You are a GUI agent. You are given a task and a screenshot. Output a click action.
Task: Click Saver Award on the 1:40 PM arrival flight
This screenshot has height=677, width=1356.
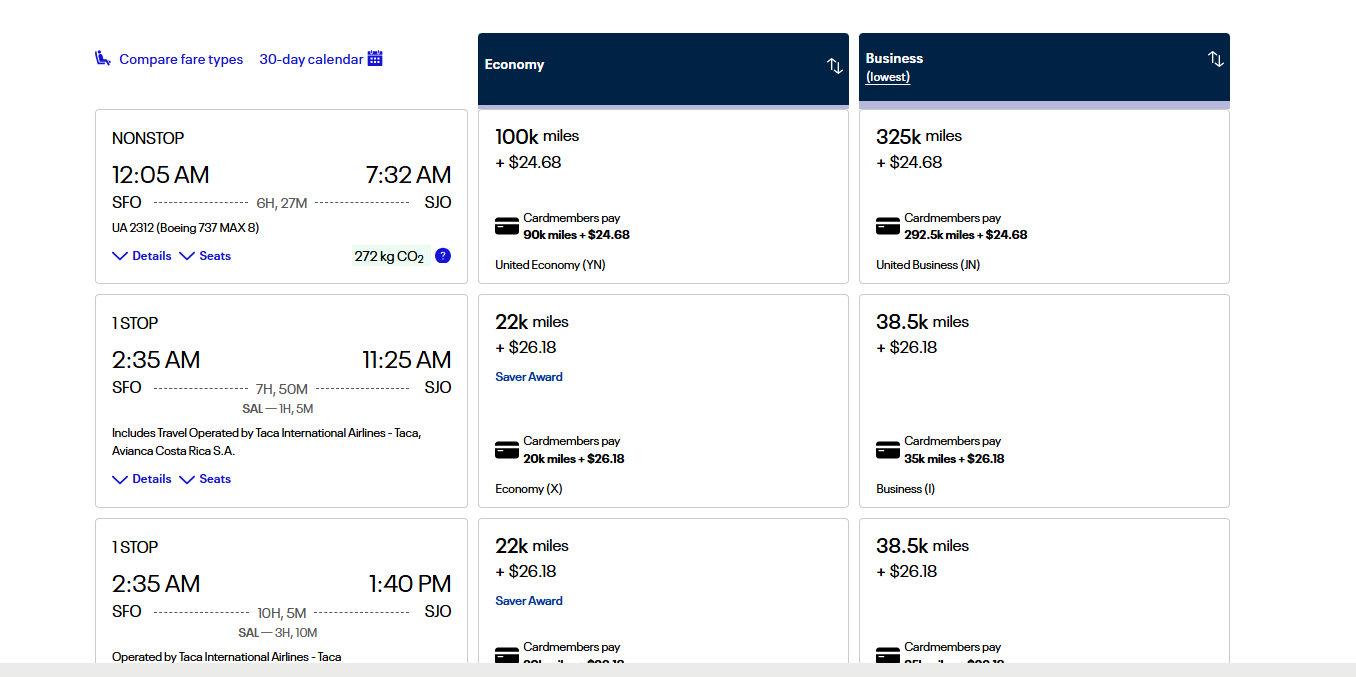[529, 600]
